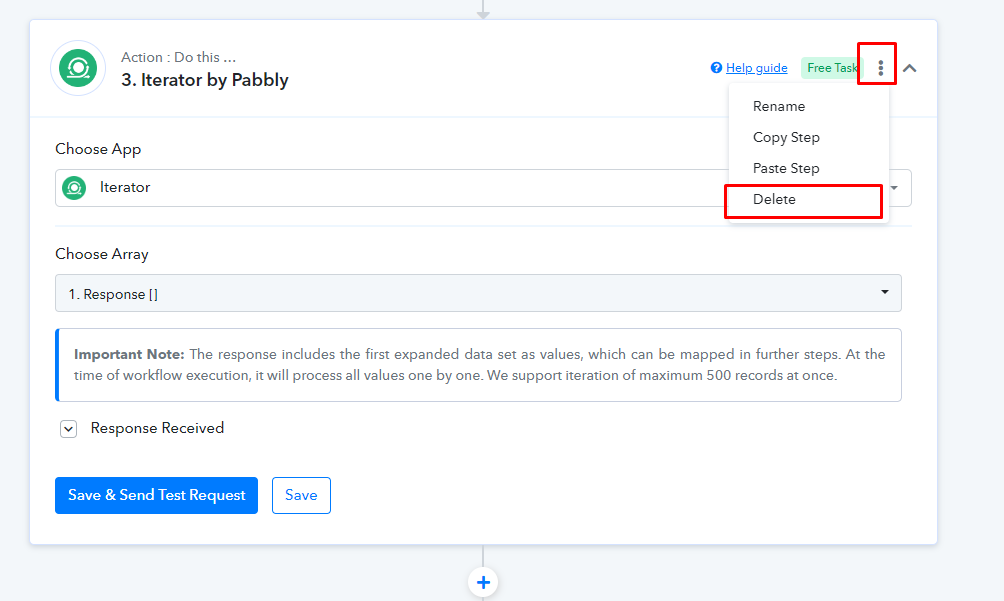Choose Paste Step in the menu
This screenshot has height=601, width=1004.
coord(786,168)
